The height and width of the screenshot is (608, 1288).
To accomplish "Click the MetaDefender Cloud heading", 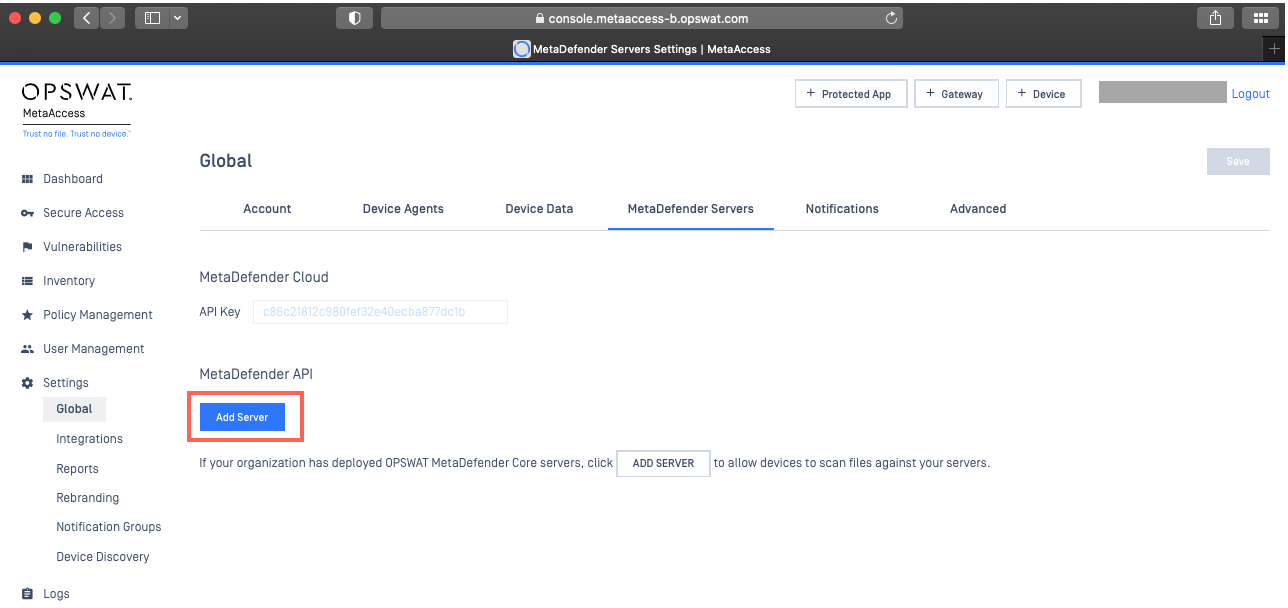I will (x=264, y=277).
